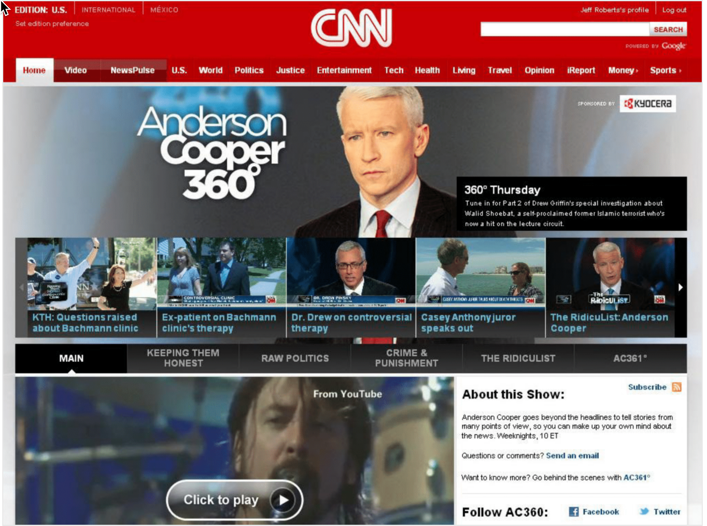Switch to México edition

click(x=164, y=10)
